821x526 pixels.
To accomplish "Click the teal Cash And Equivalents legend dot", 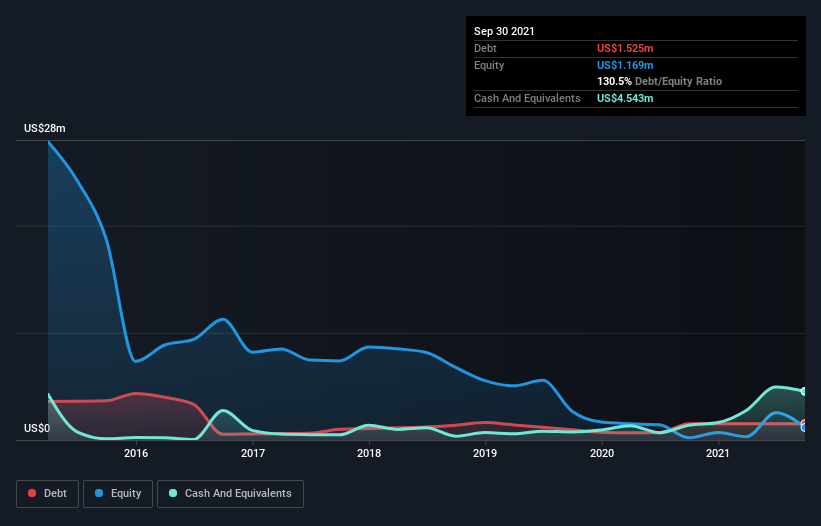I will [x=173, y=493].
